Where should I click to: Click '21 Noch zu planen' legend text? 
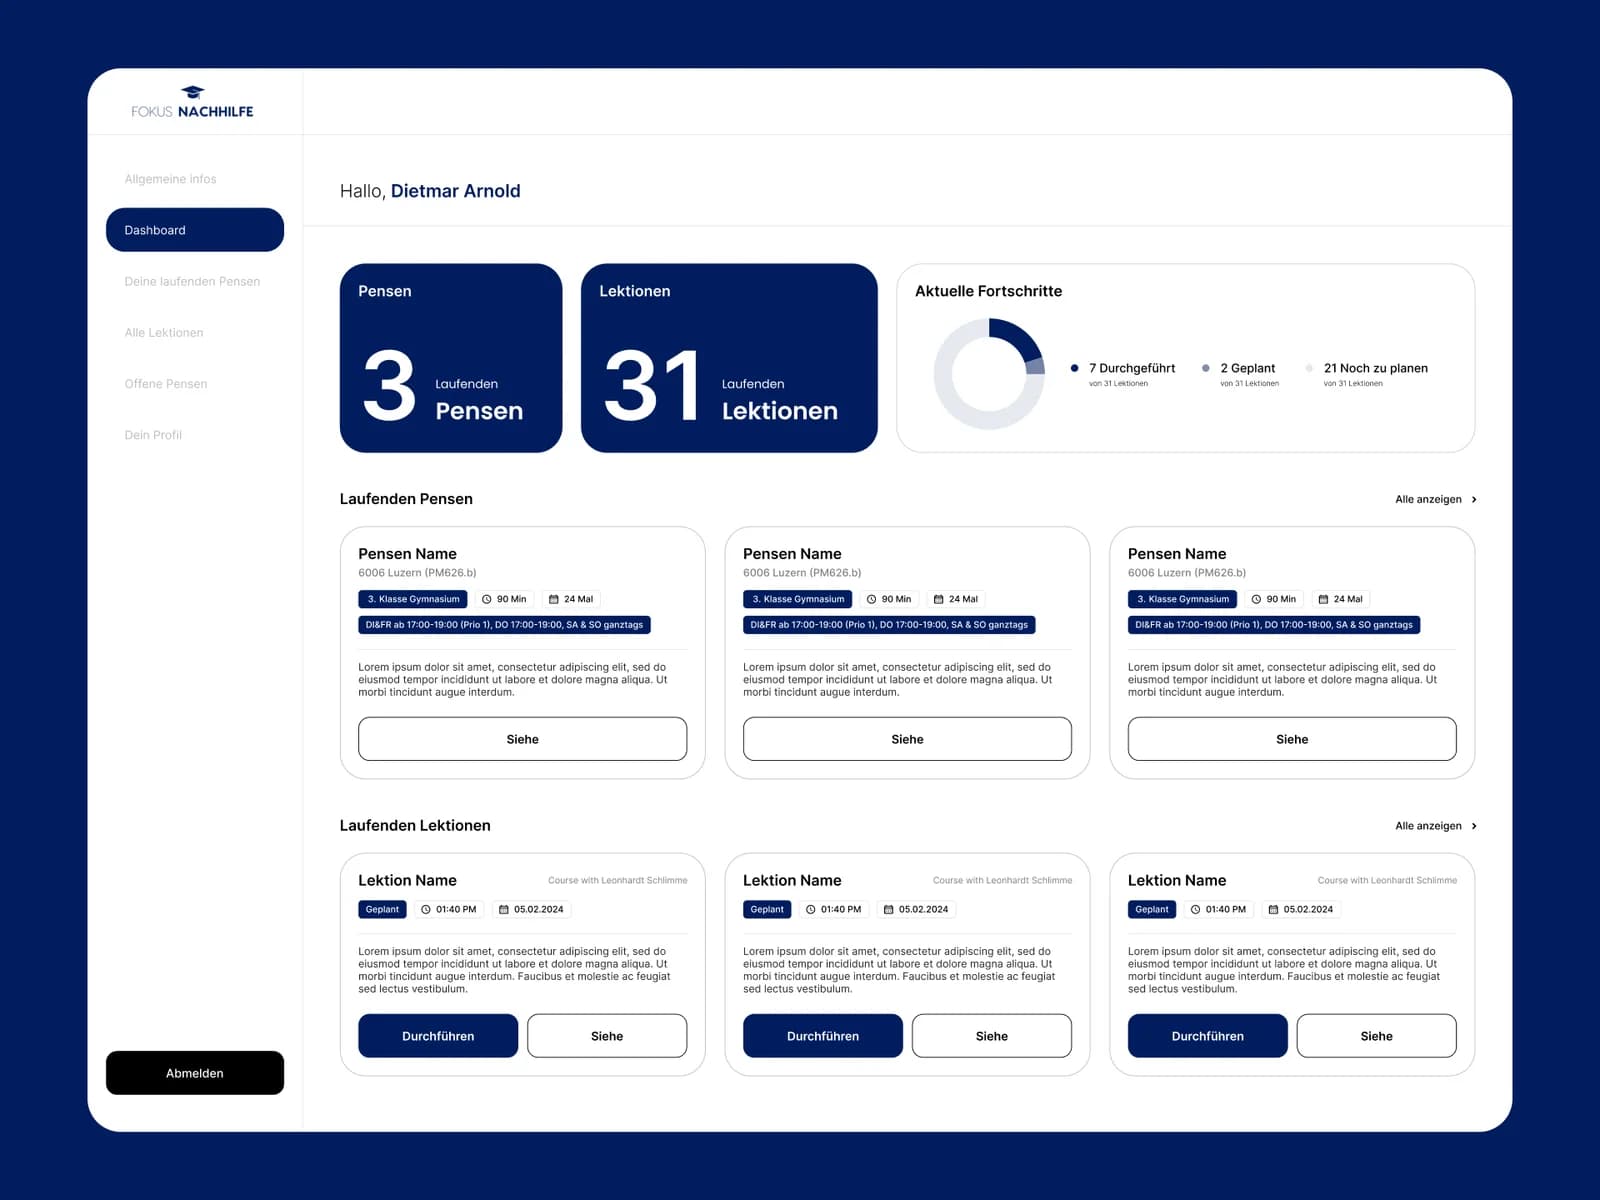tap(1376, 368)
